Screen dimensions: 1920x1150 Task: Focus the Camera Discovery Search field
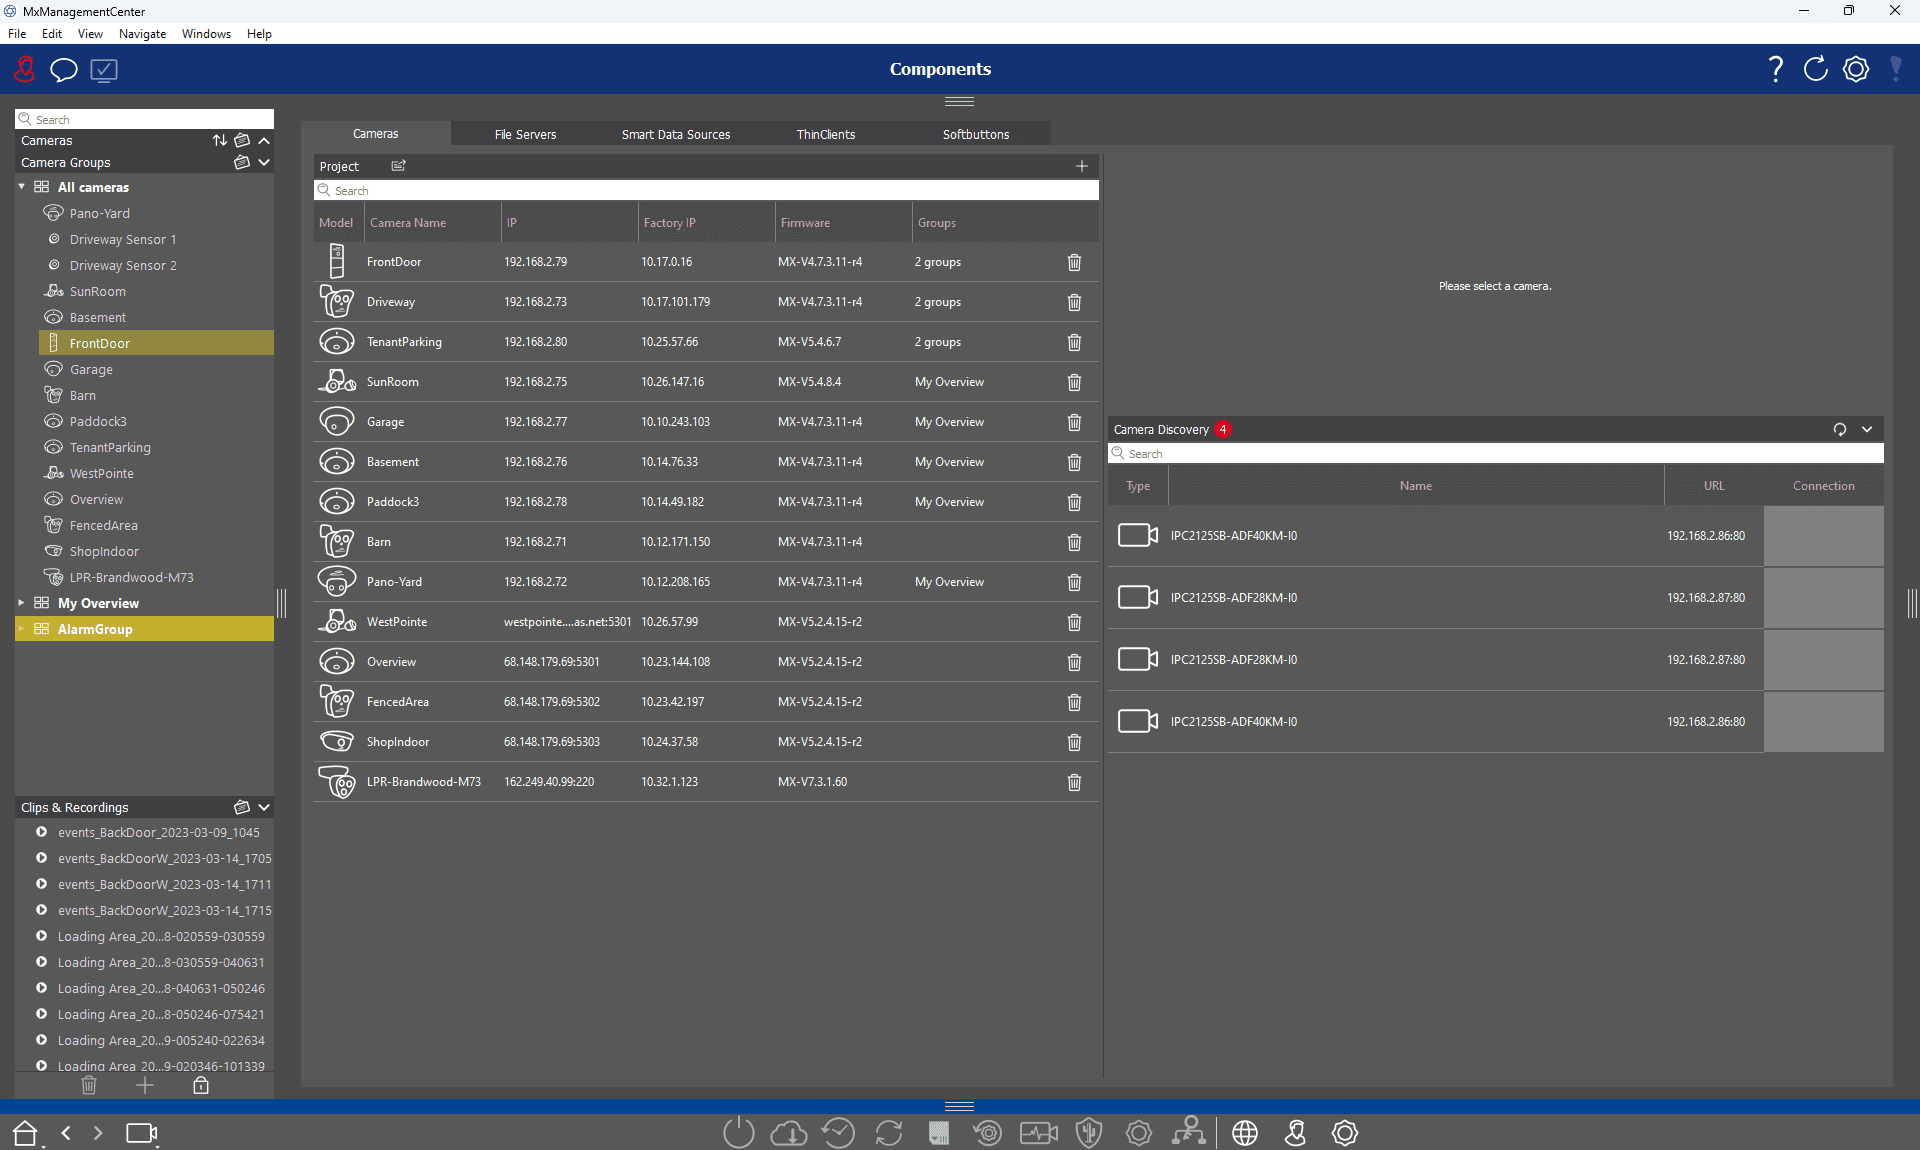pos(1496,453)
